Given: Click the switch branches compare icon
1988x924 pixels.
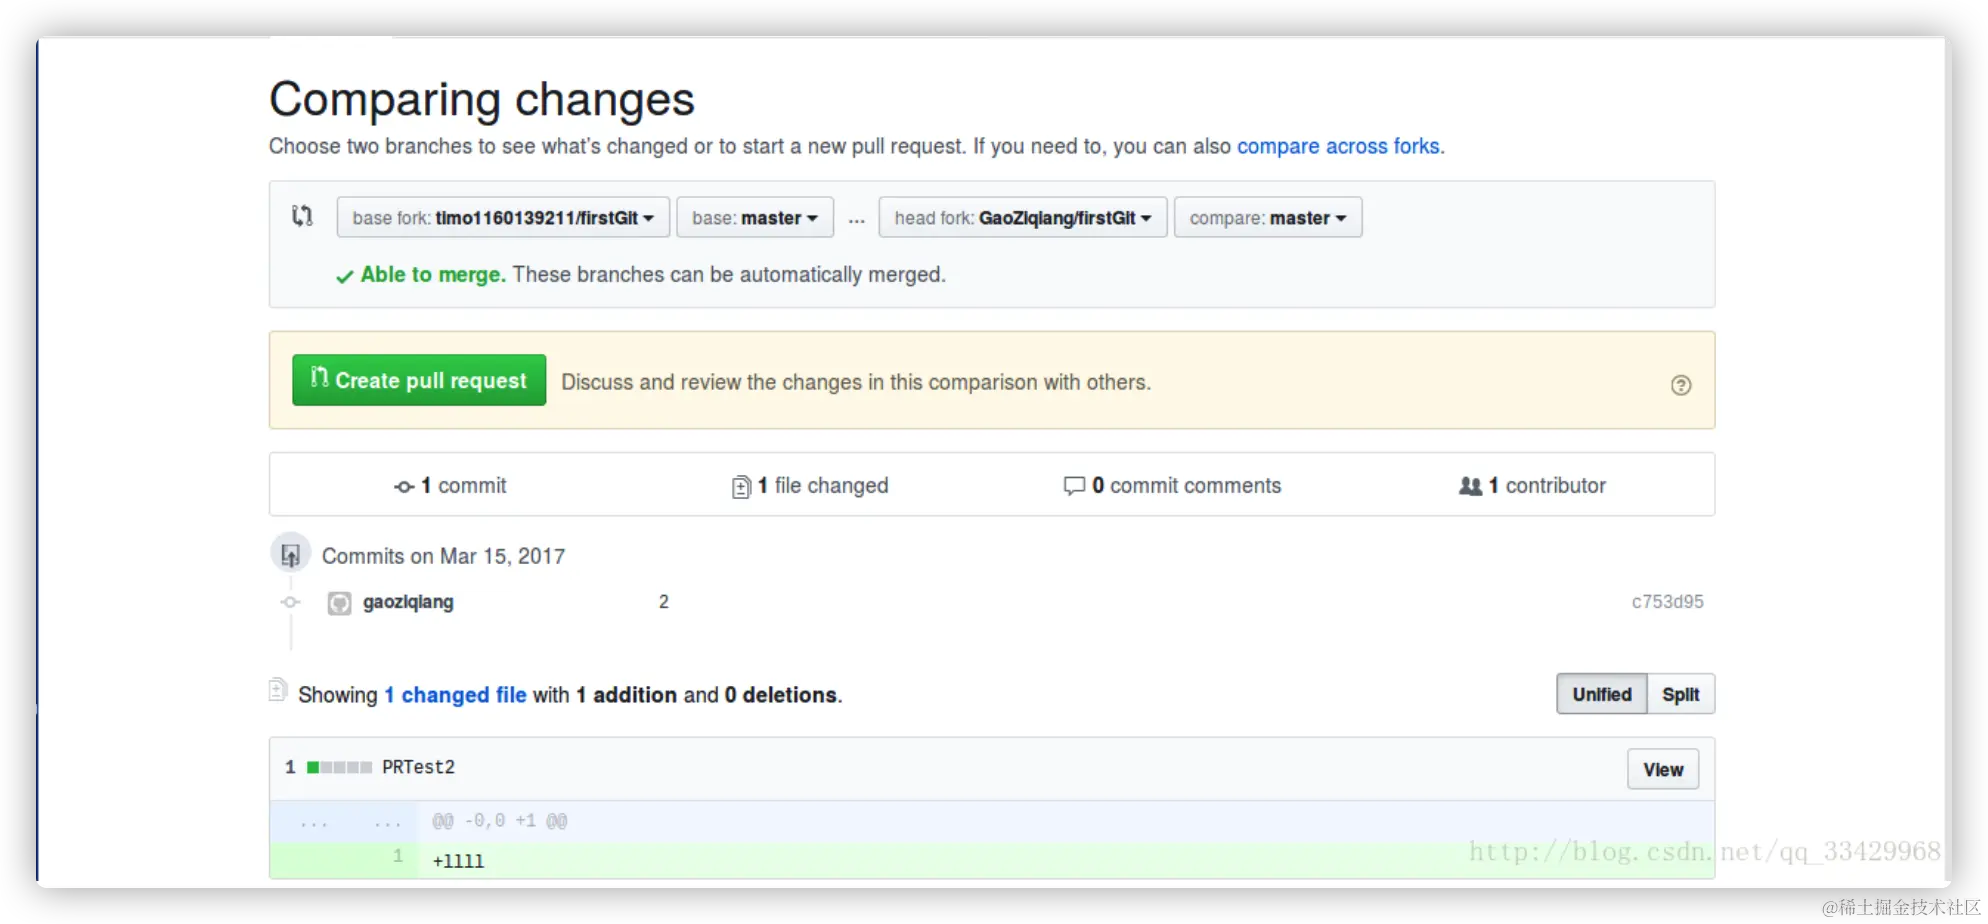Looking at the screenshot, I should click(x=302, y=216).
